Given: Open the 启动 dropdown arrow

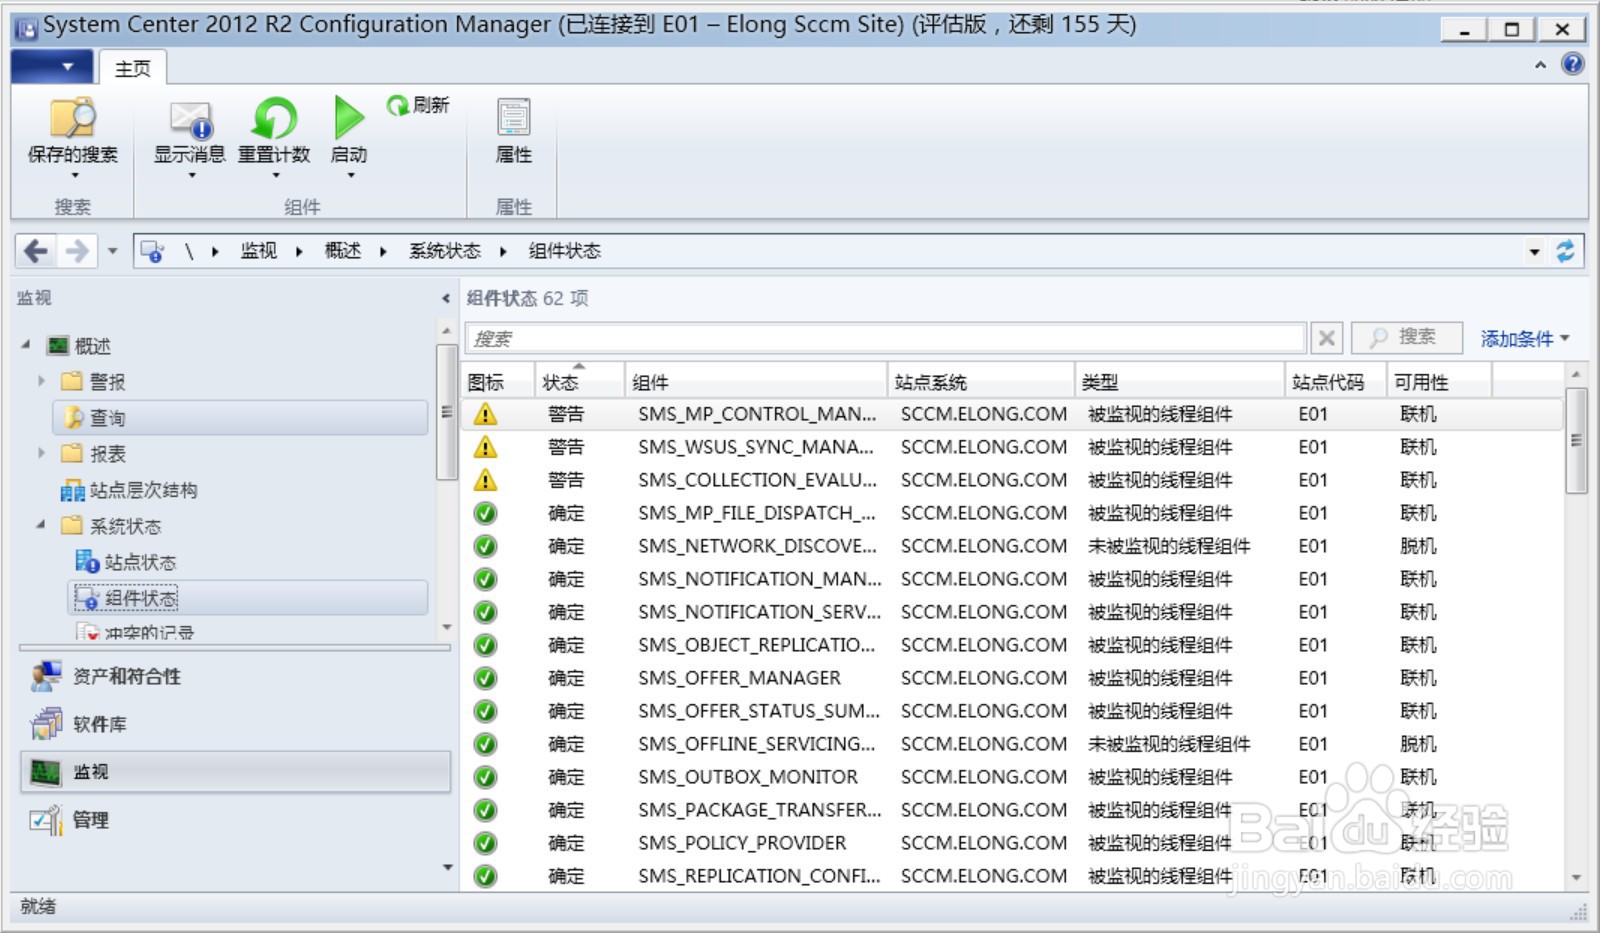Looking at the screenshot, I should [x=350, y=175].
